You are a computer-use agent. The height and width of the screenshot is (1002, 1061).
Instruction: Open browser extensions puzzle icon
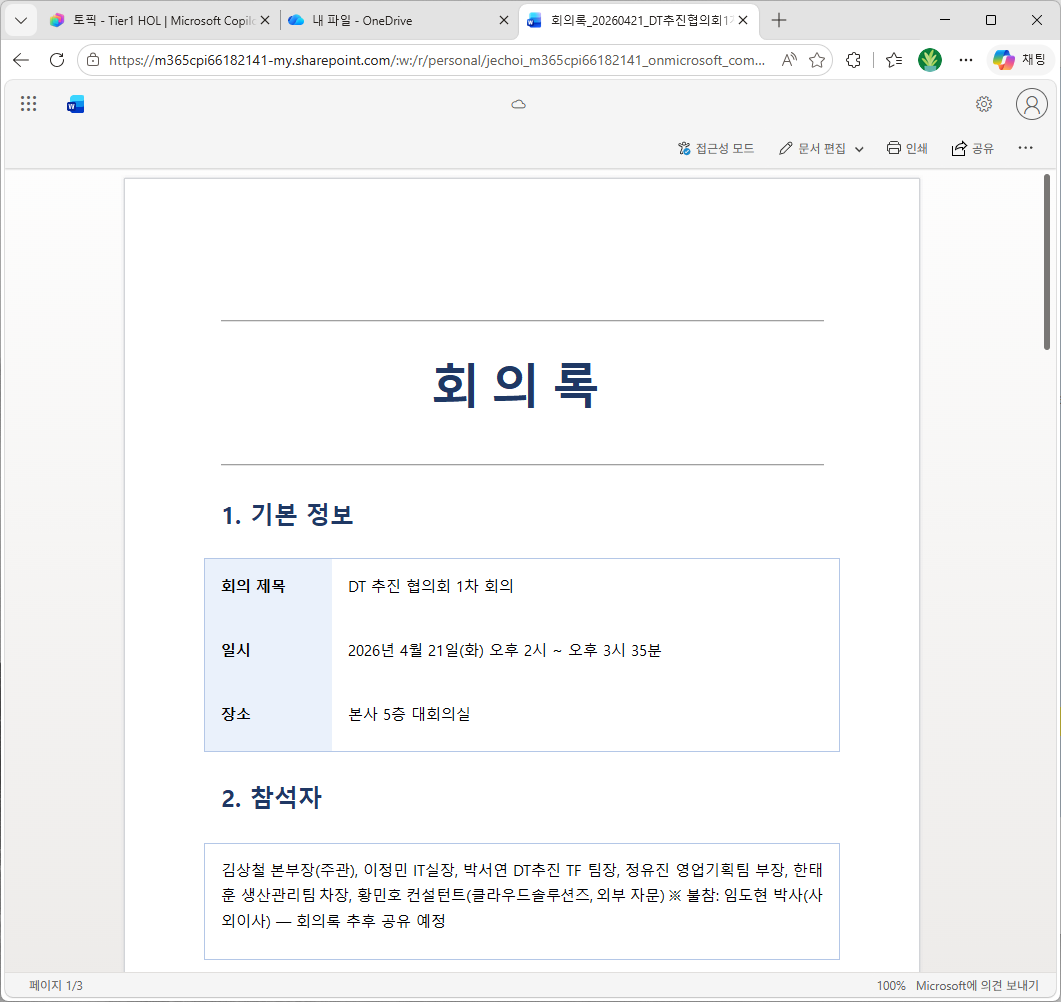pyautogui.click(x=853, y=60)
